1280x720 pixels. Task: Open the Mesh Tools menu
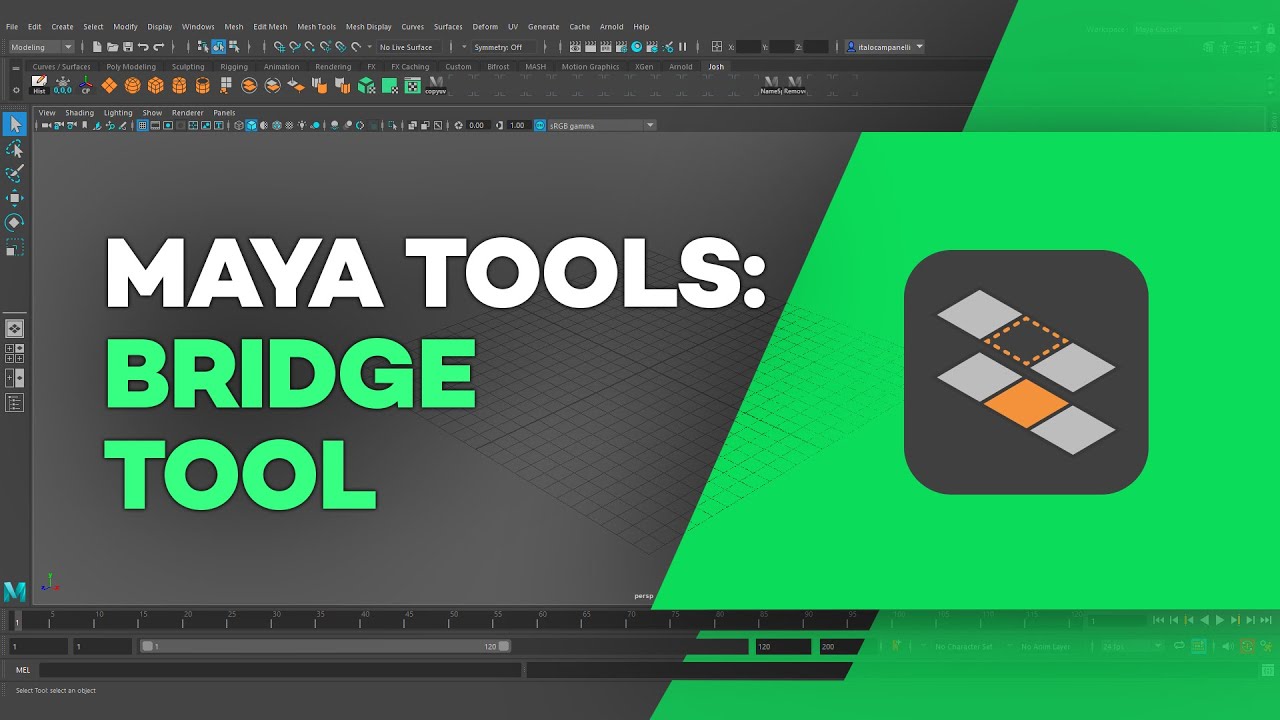coord(316,27)
